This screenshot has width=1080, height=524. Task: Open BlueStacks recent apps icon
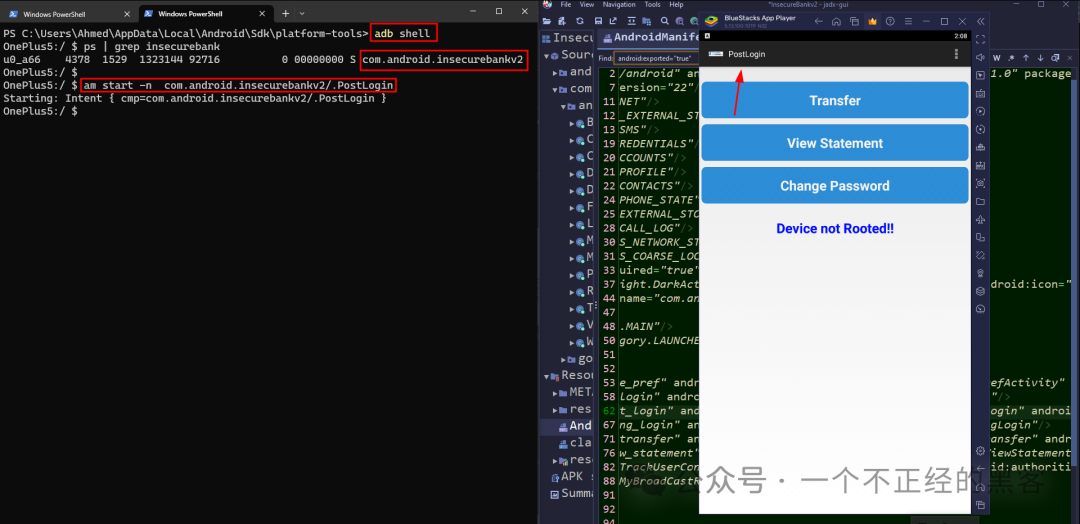855,21
